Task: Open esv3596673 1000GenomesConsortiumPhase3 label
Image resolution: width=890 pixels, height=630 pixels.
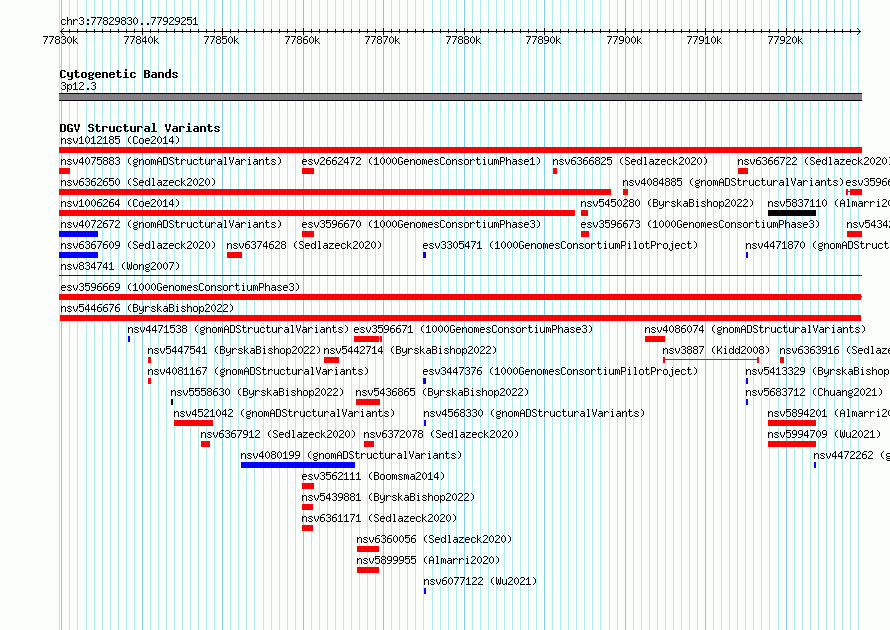Action: [700, 224]
